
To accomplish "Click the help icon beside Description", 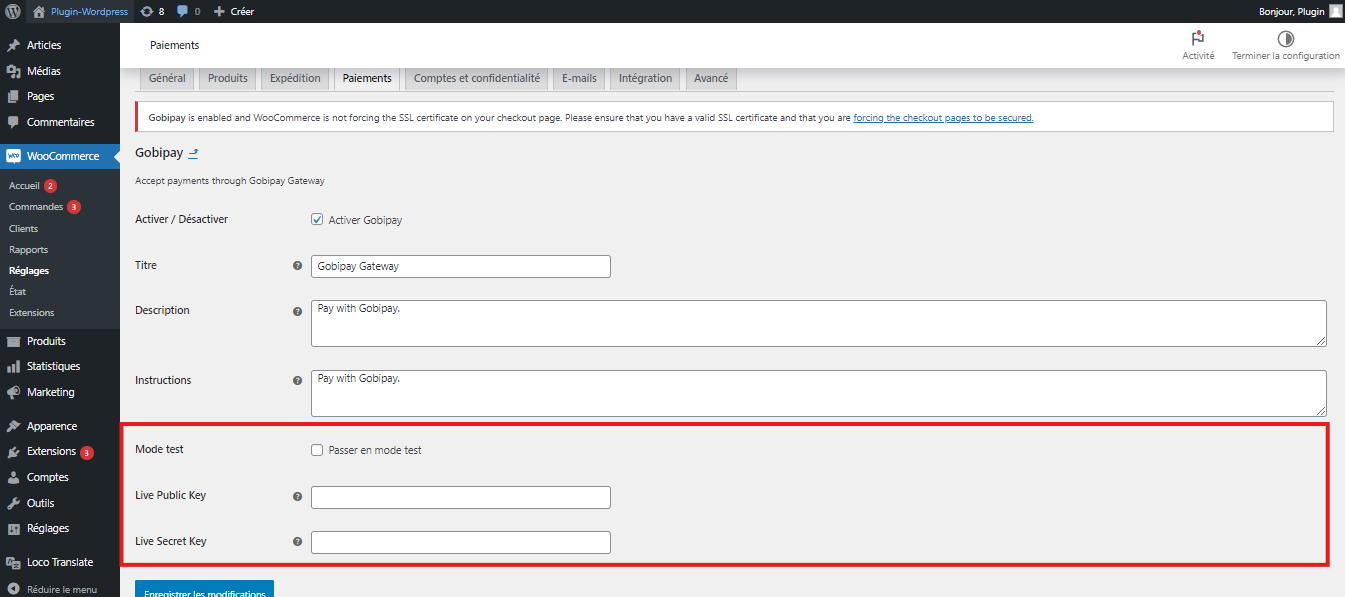I will click(x=297, y=311).
